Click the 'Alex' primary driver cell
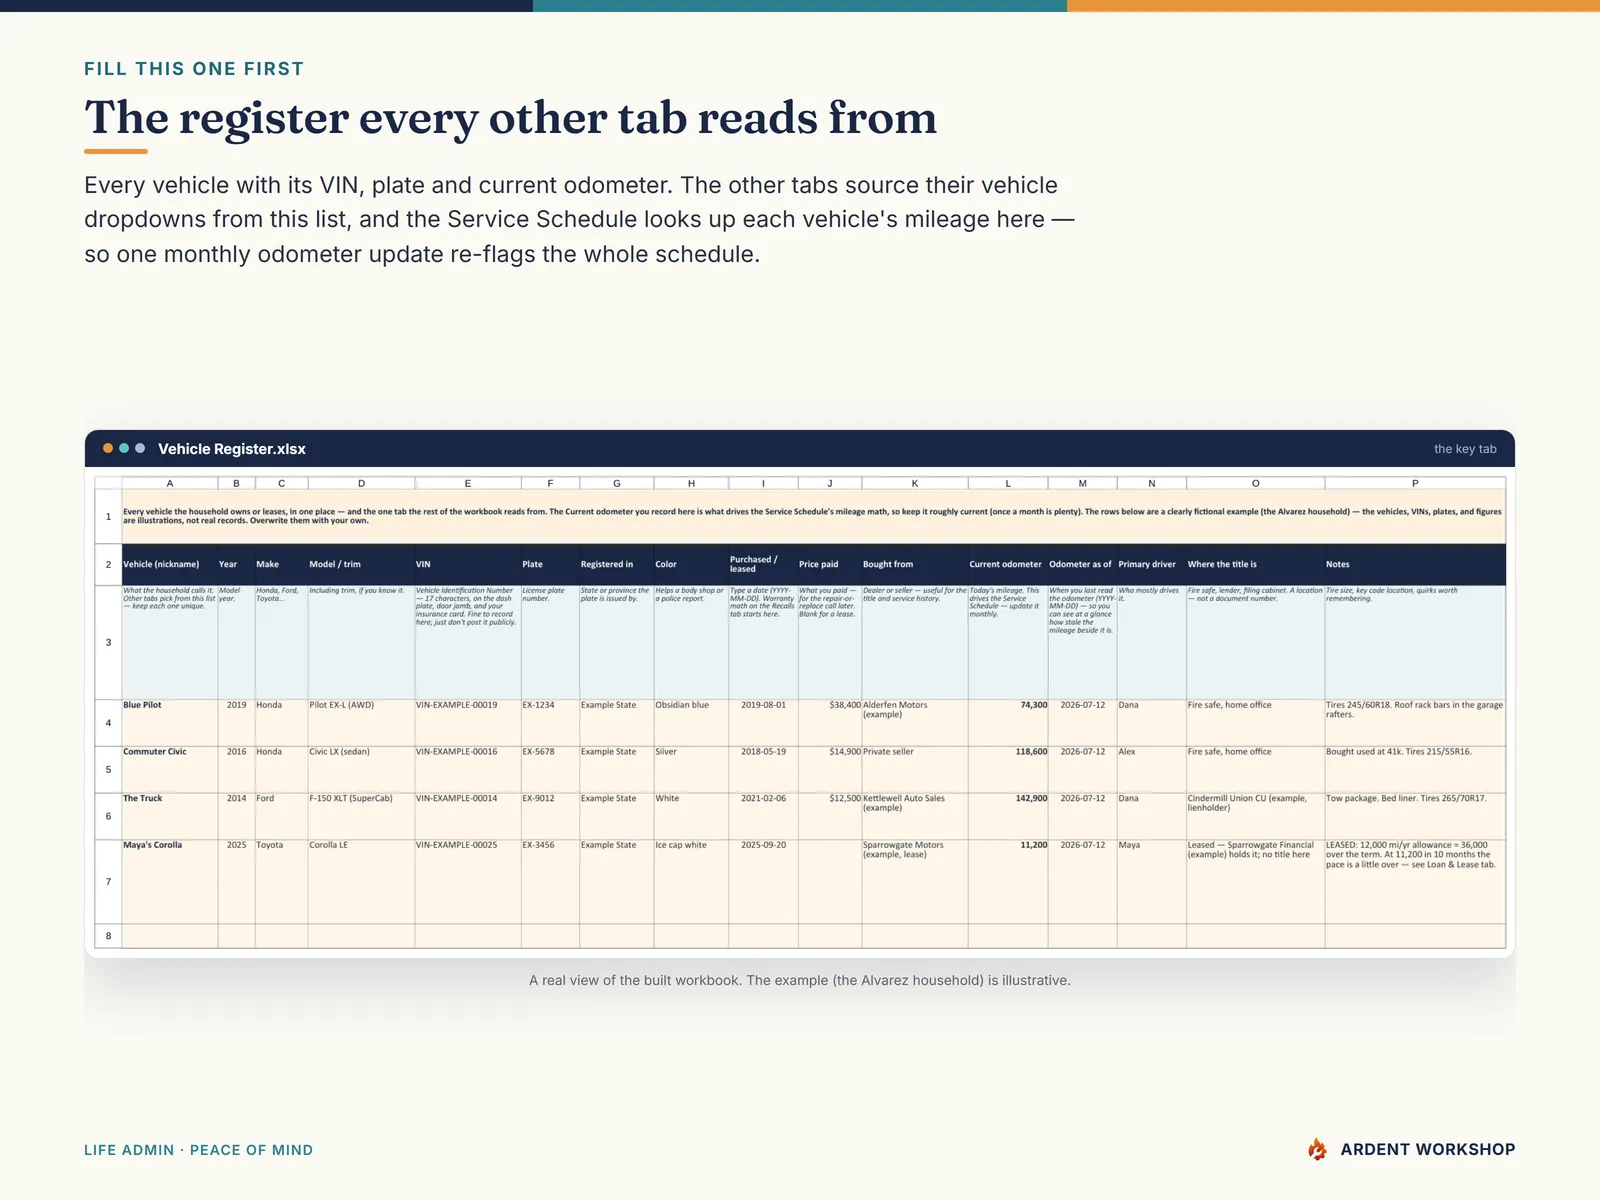 [1152, 769]
